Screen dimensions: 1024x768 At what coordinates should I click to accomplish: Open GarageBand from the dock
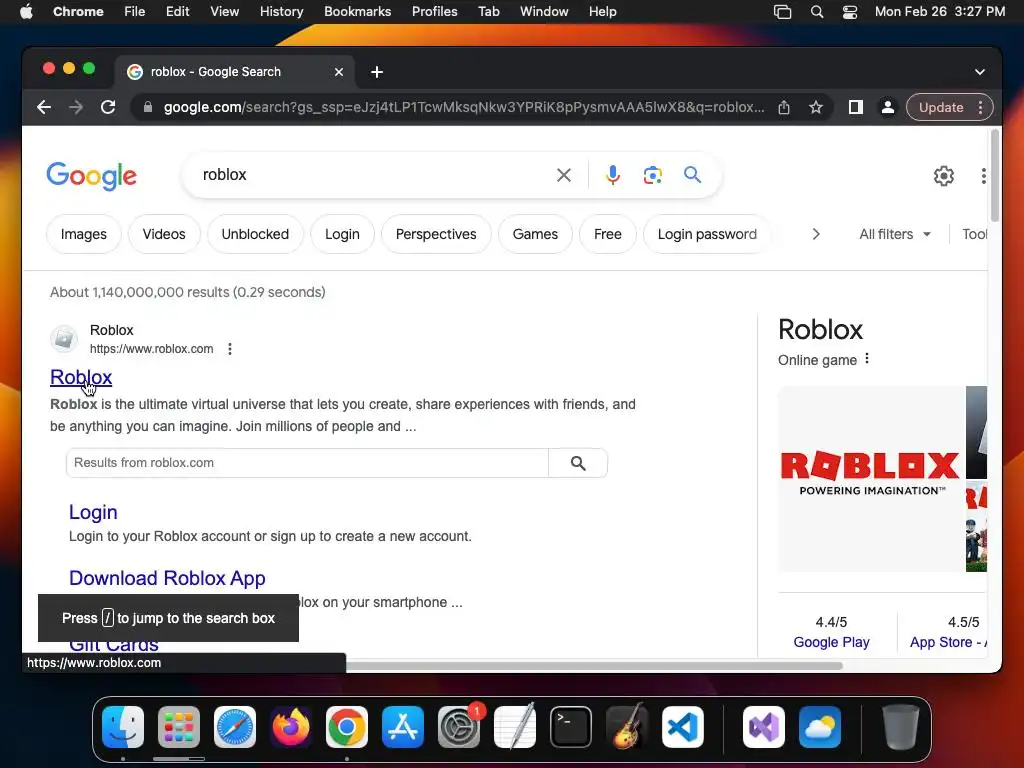tap(627, 726)
